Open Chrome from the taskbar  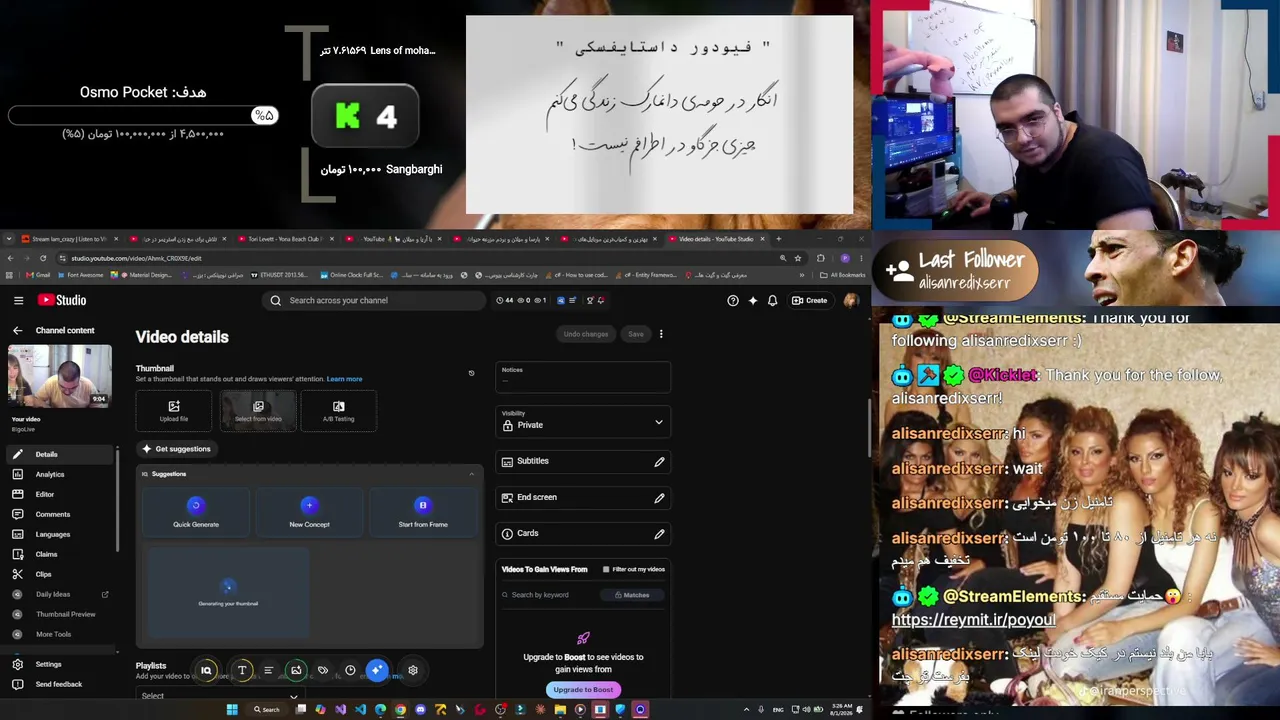point(400,710)
